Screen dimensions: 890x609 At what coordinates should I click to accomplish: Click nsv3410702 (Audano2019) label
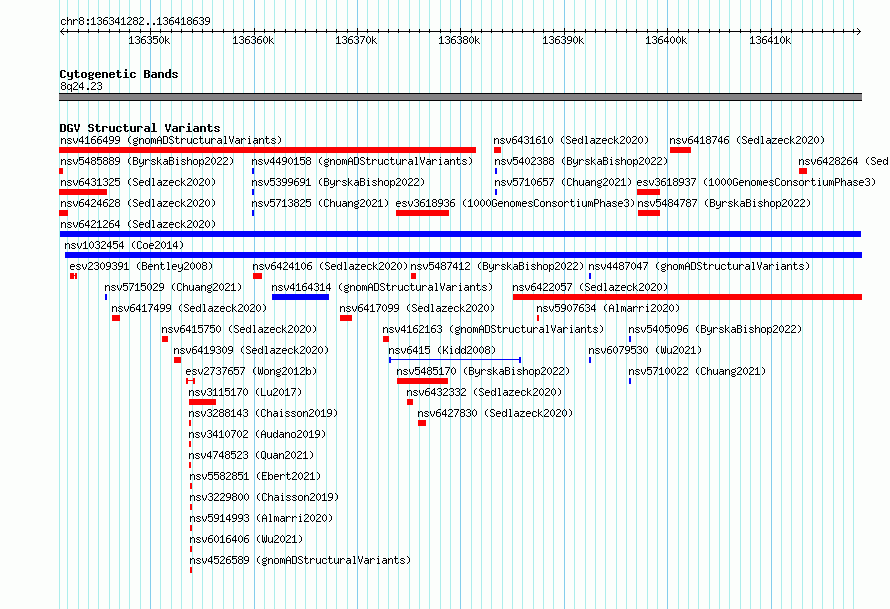258,434
